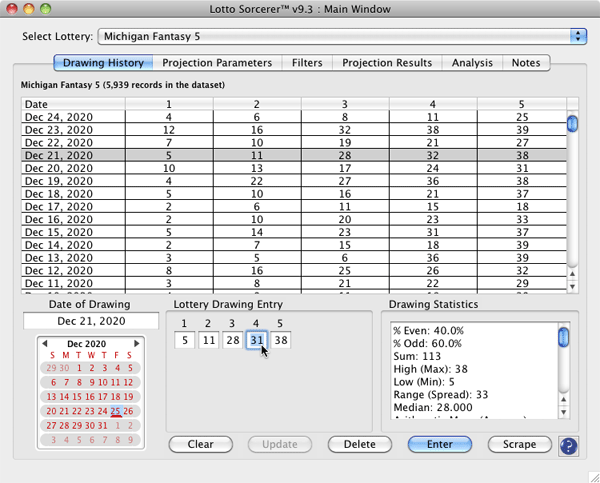Screen dimensions: 600x483
Task: Open the Filters tab
Action: tap(307, 63)
